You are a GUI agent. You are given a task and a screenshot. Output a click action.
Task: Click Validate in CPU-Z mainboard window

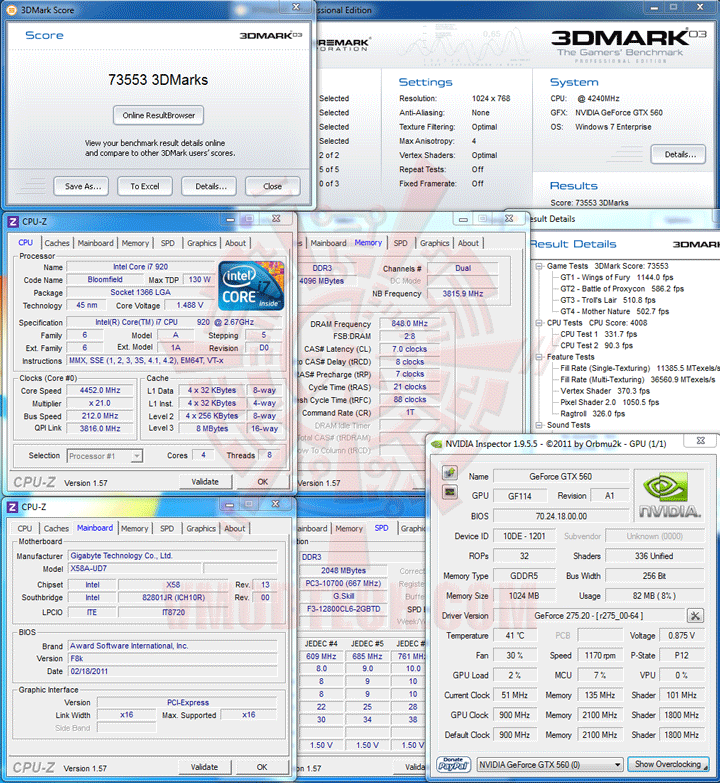[x=204, y=767]
